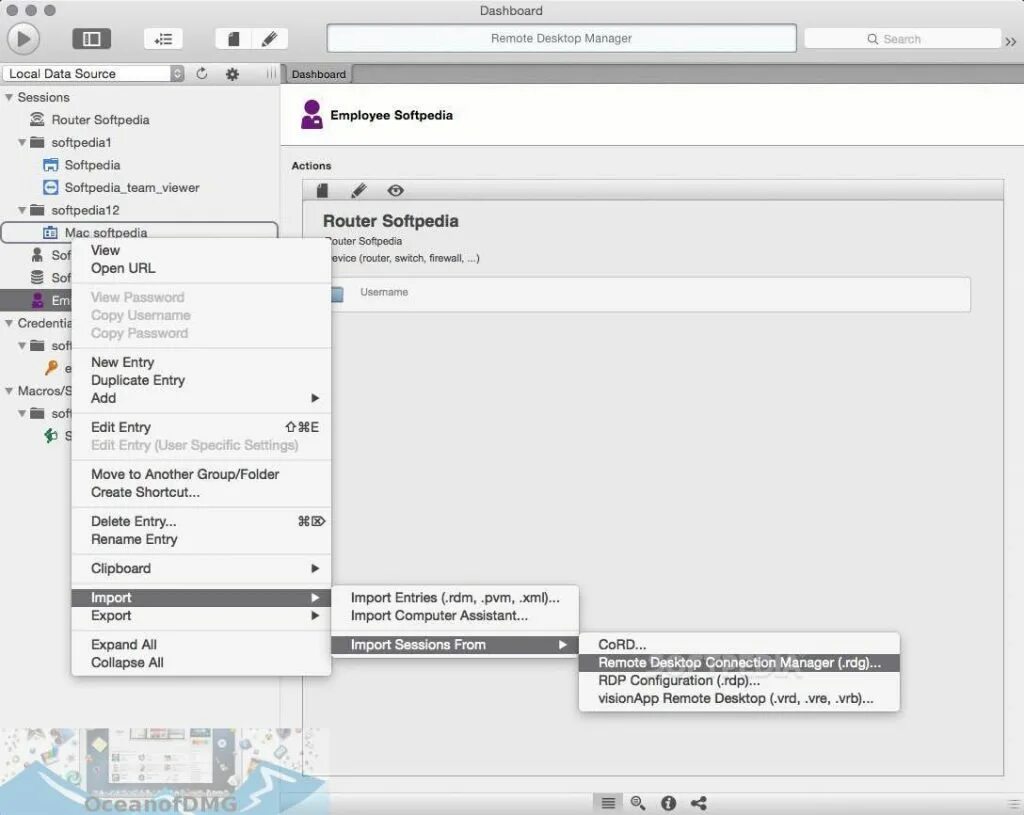1024x815 pixels.
Task: Click the Actions panel document icon
Action: pyautogui.click(x=322, y=190)
